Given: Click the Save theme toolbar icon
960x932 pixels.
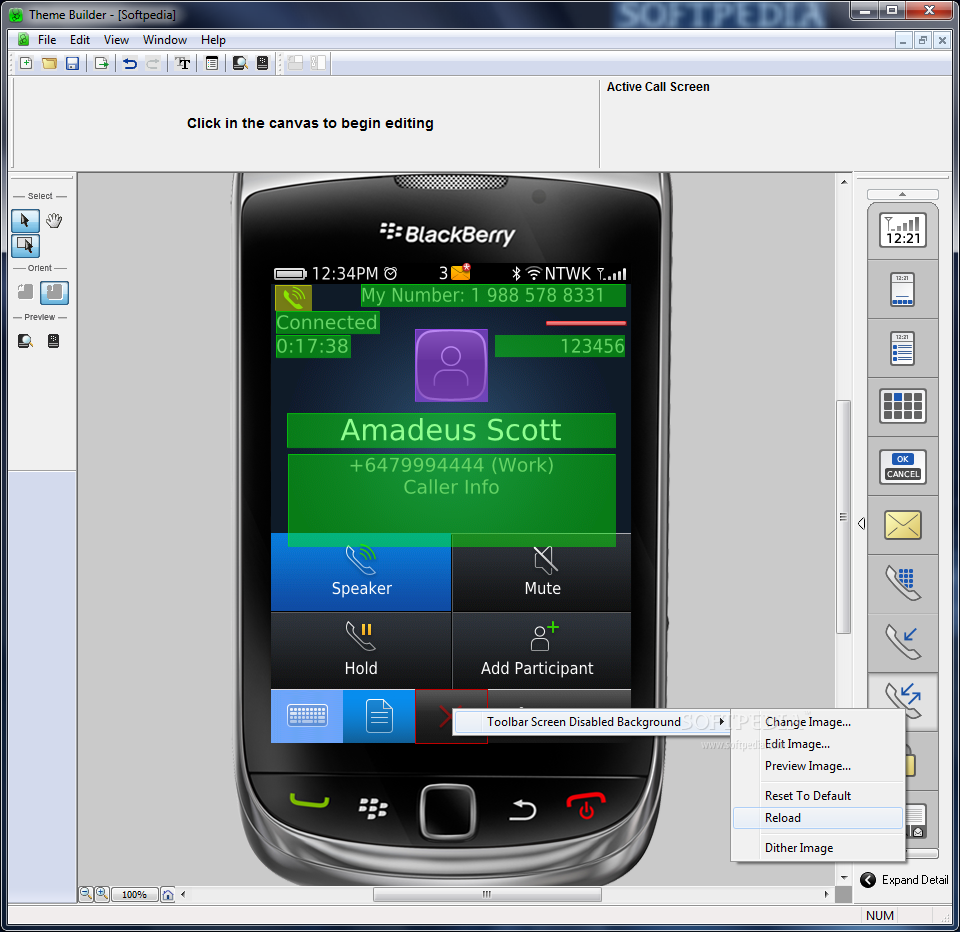Looking at the screenshot, I should [72, 63].
